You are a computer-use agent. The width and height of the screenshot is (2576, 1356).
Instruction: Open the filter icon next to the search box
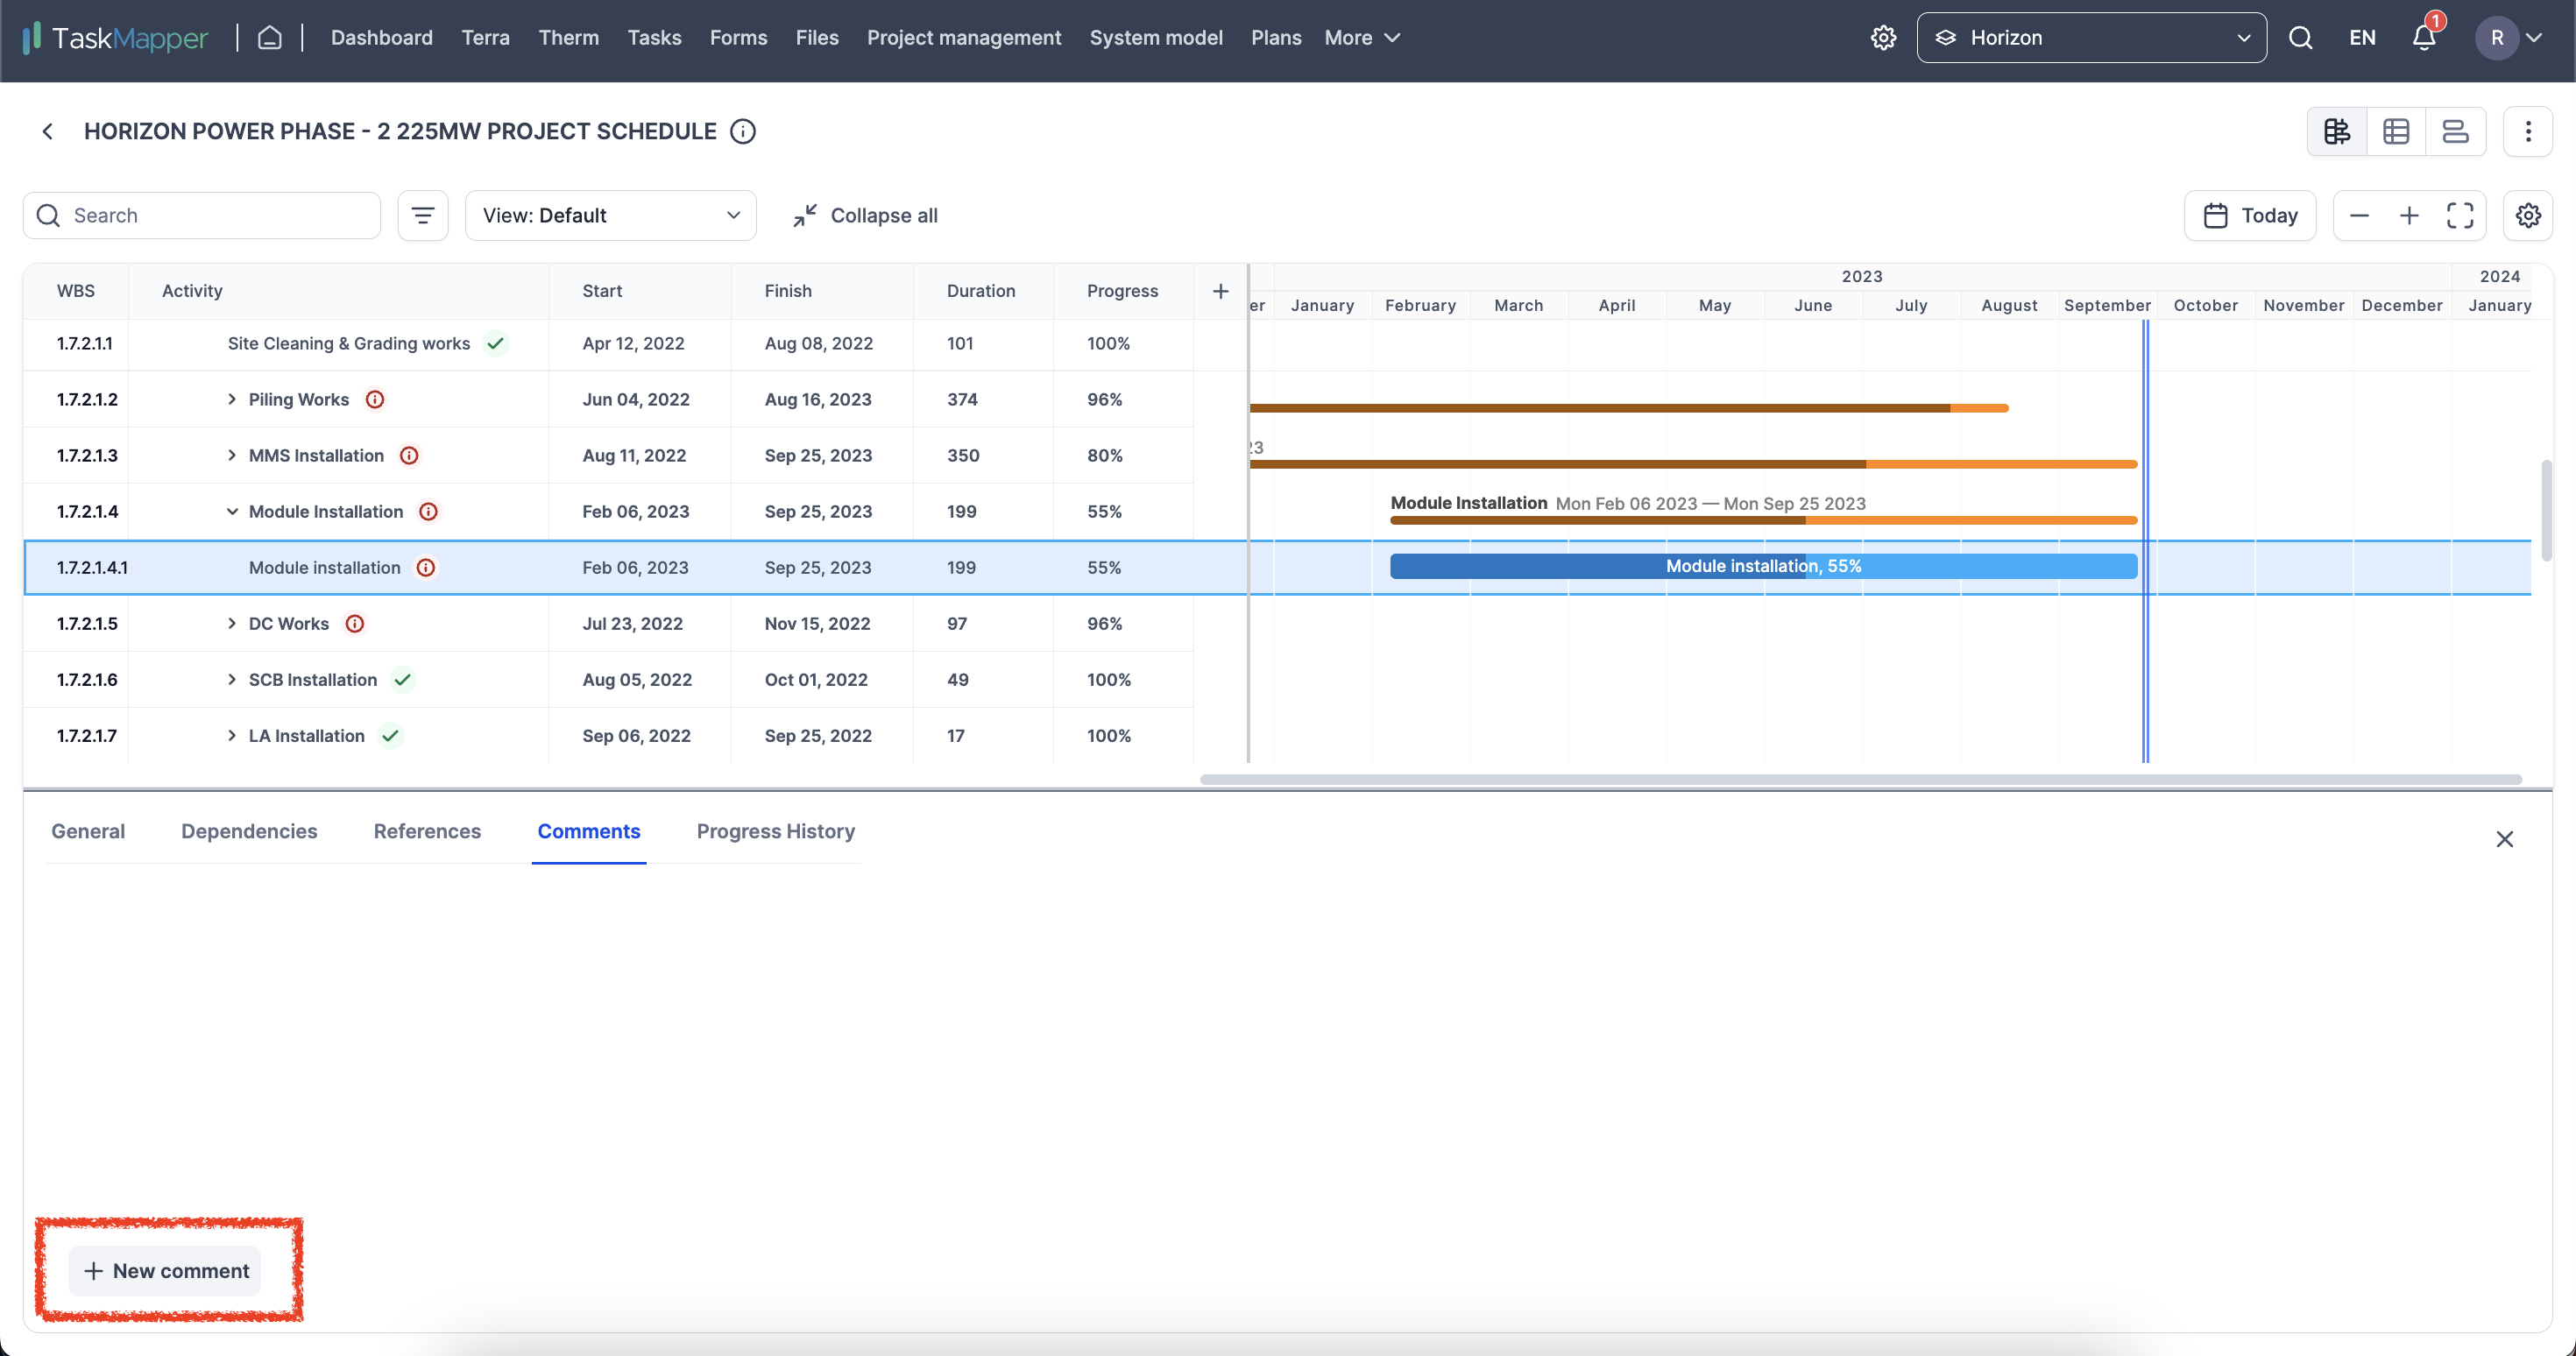(x=423, y=216)
